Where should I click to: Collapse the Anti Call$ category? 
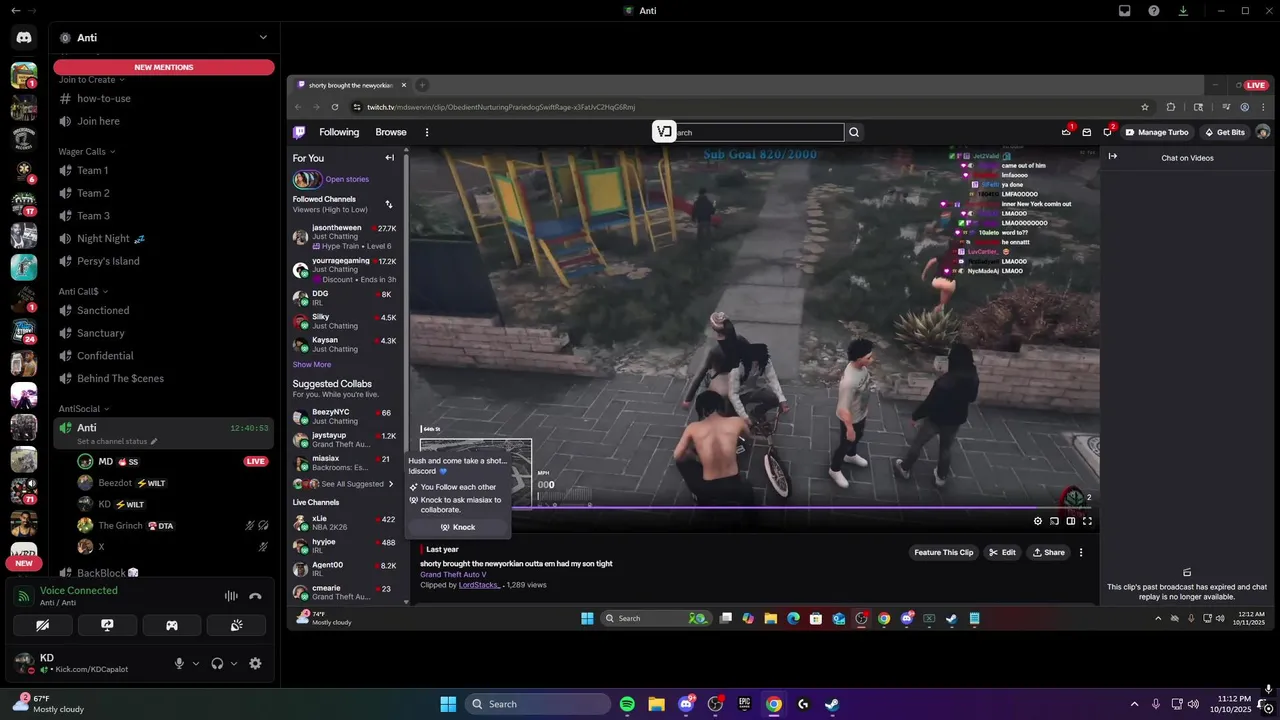83,291
